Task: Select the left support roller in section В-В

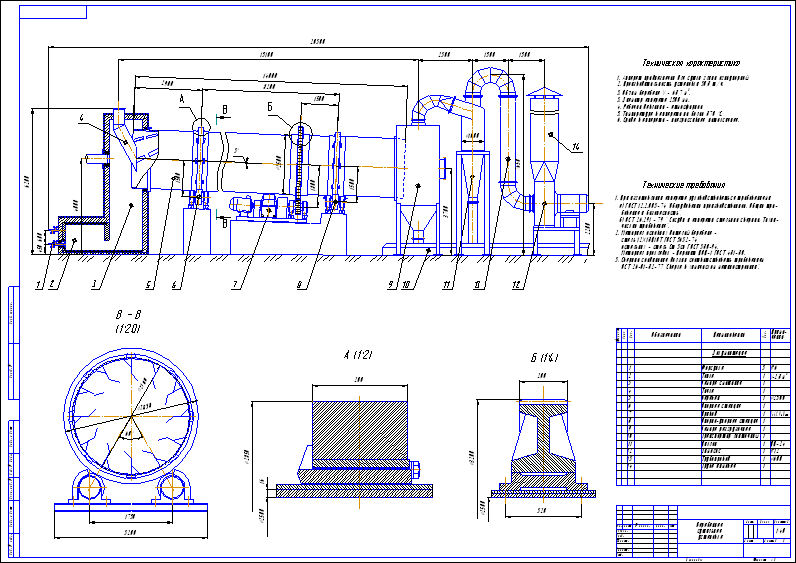Action: 90,487
